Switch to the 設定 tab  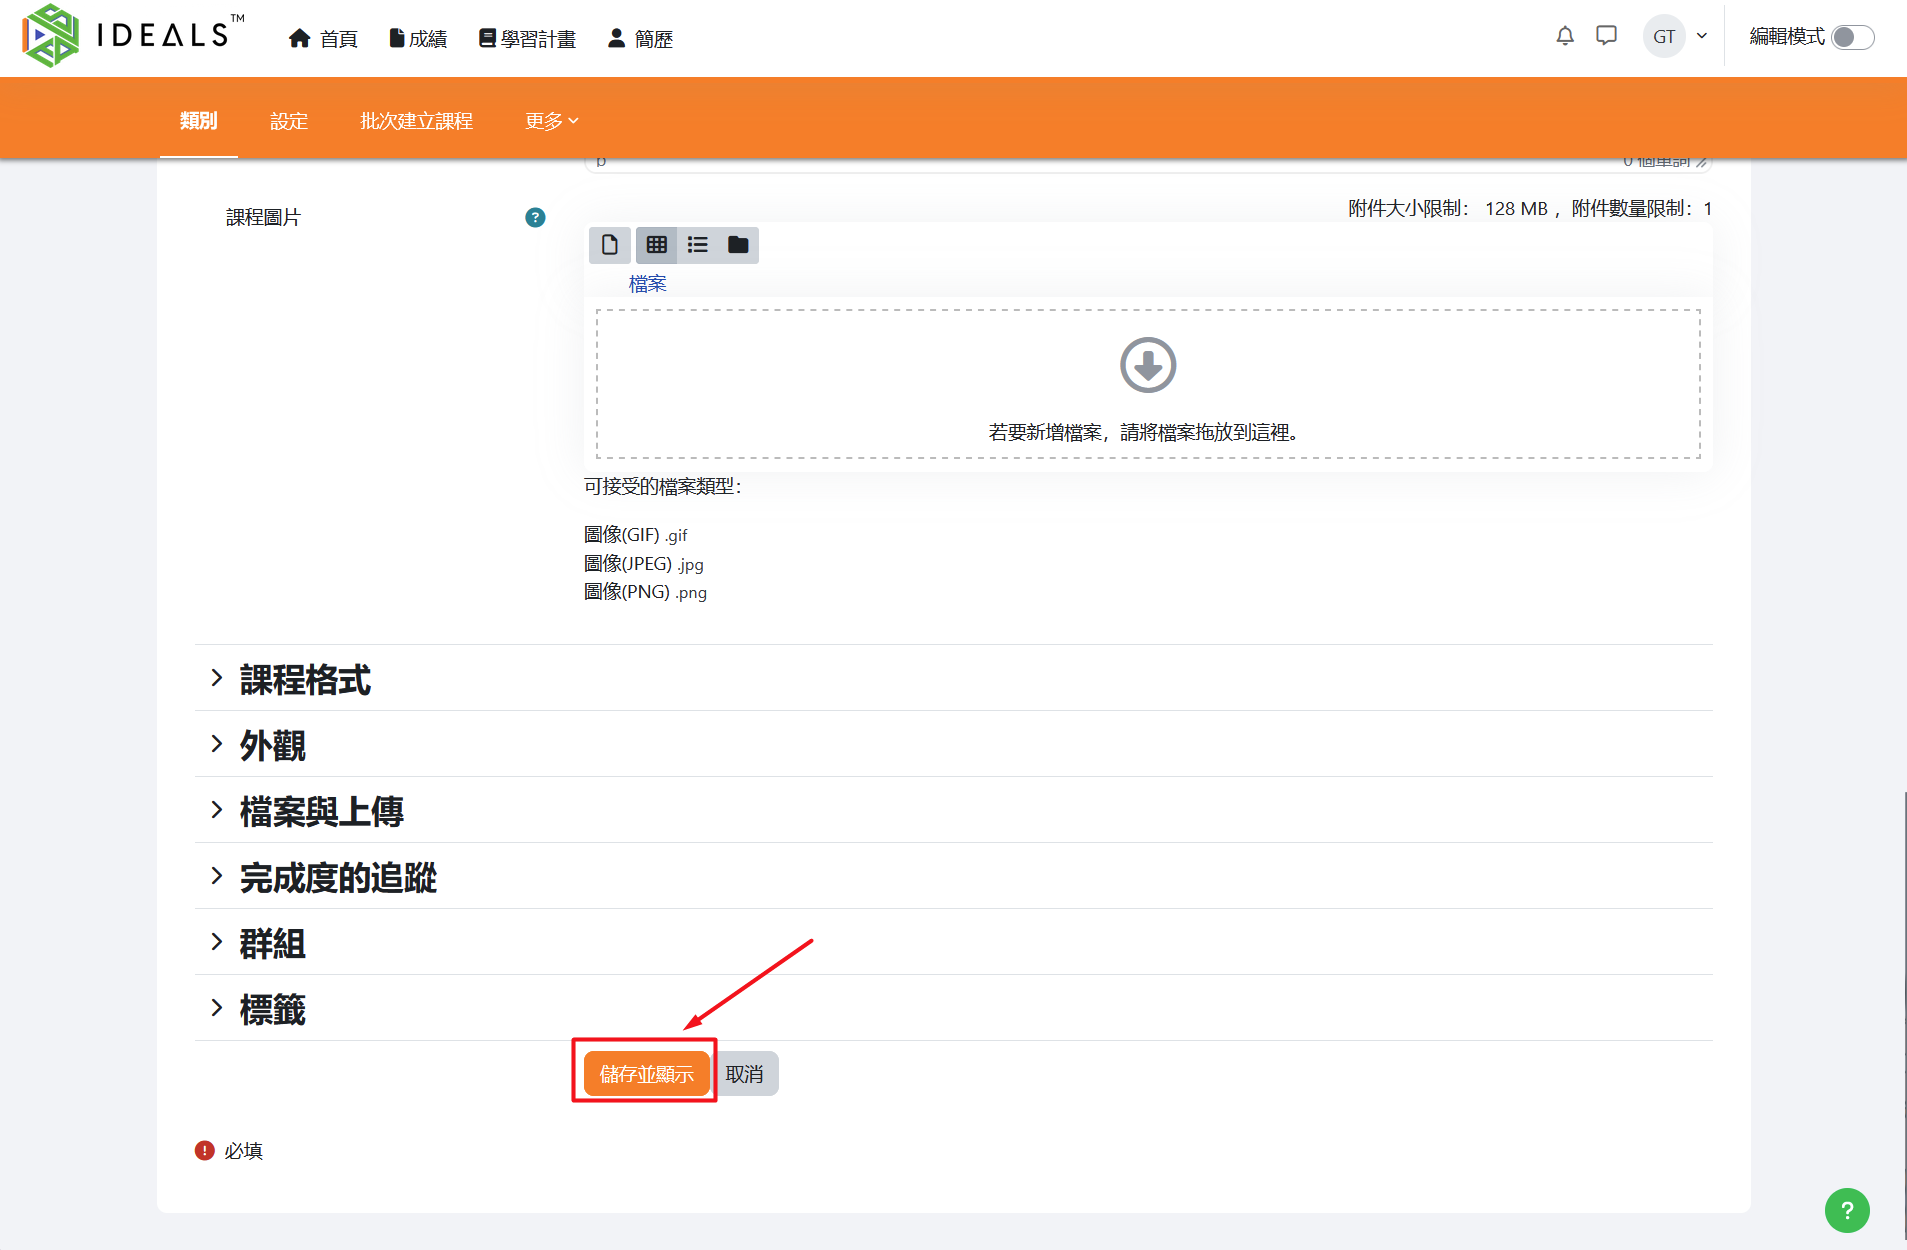point(289,121)
